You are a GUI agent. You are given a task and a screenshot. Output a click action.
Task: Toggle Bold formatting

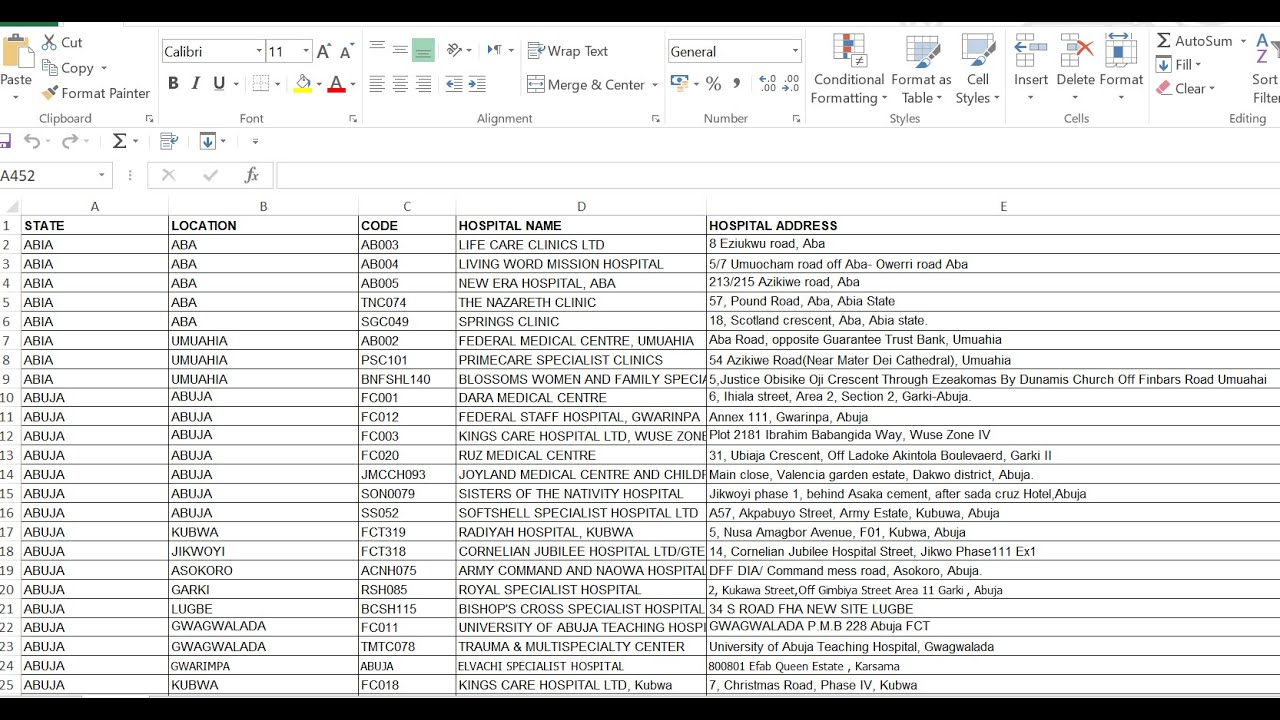coord(173,84)
